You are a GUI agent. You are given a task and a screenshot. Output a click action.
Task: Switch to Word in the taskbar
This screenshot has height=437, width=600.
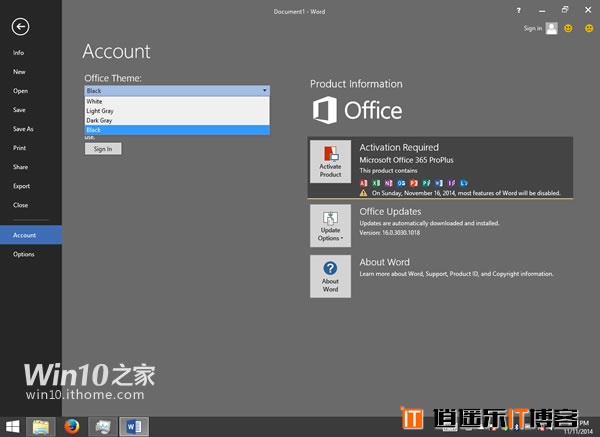(134, 427)
